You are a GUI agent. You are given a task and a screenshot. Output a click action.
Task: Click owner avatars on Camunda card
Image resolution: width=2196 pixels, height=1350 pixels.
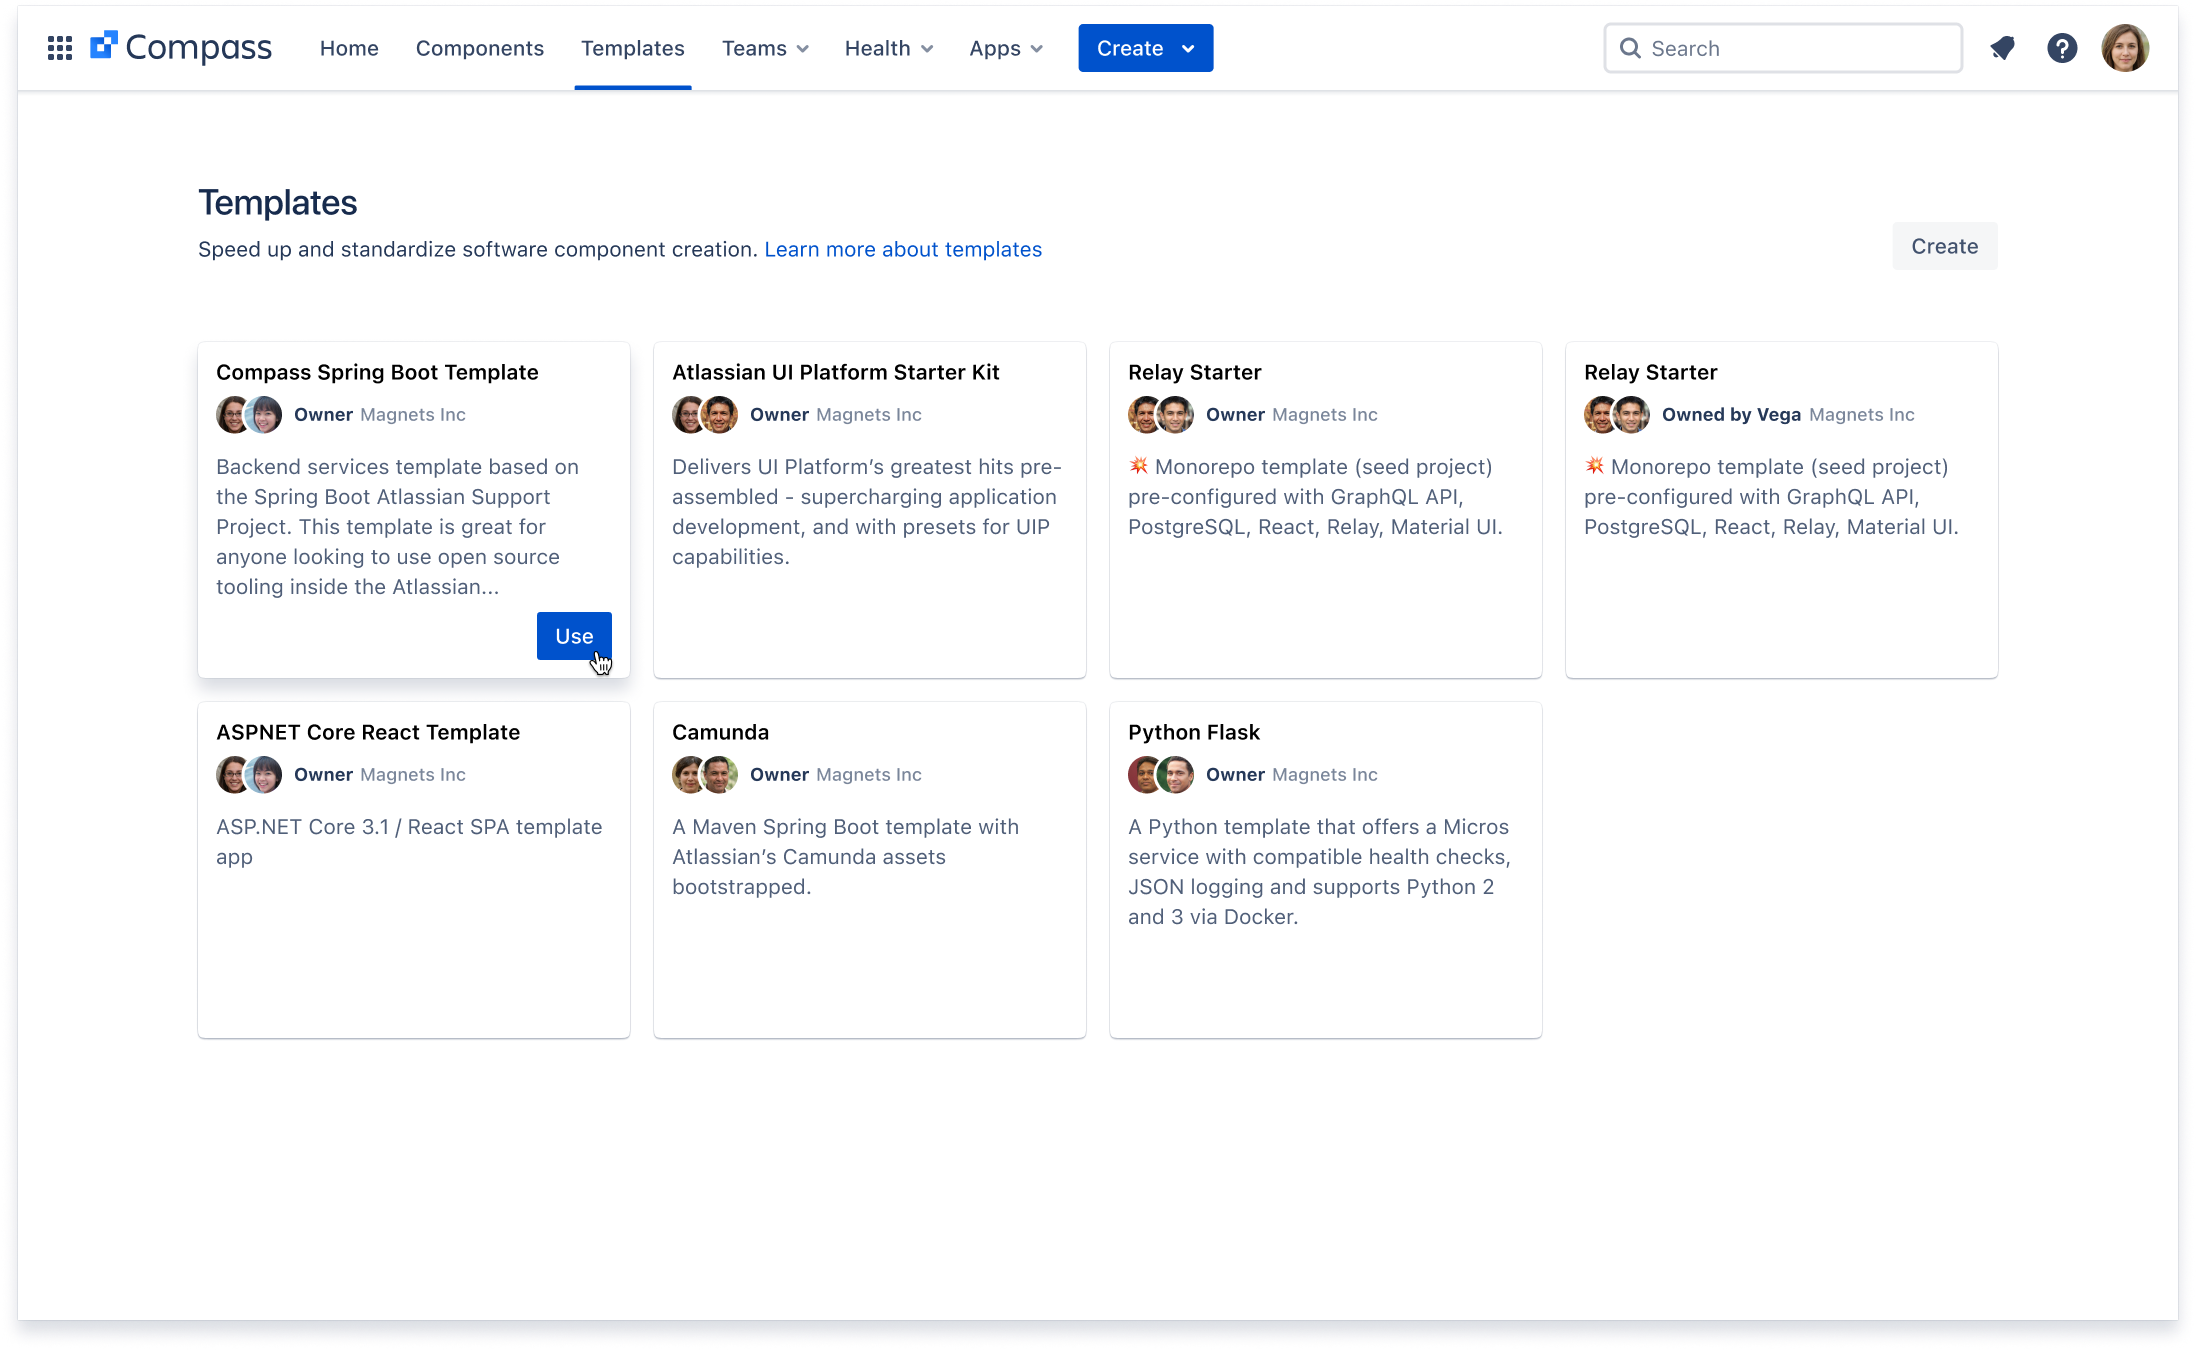click(x=705, y=775)
